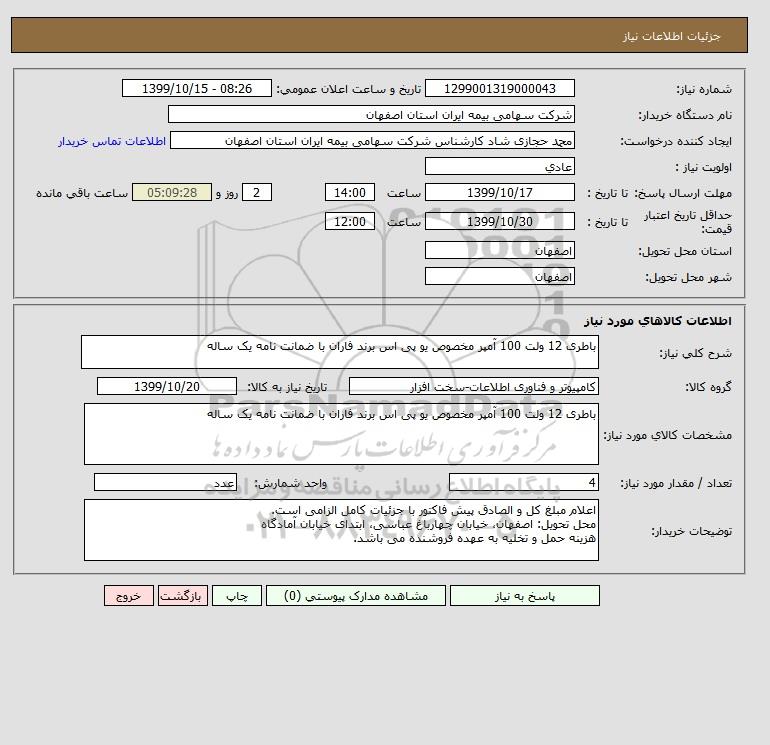Open اطلاعات تماس خریدار link

[x=112, y=141]
